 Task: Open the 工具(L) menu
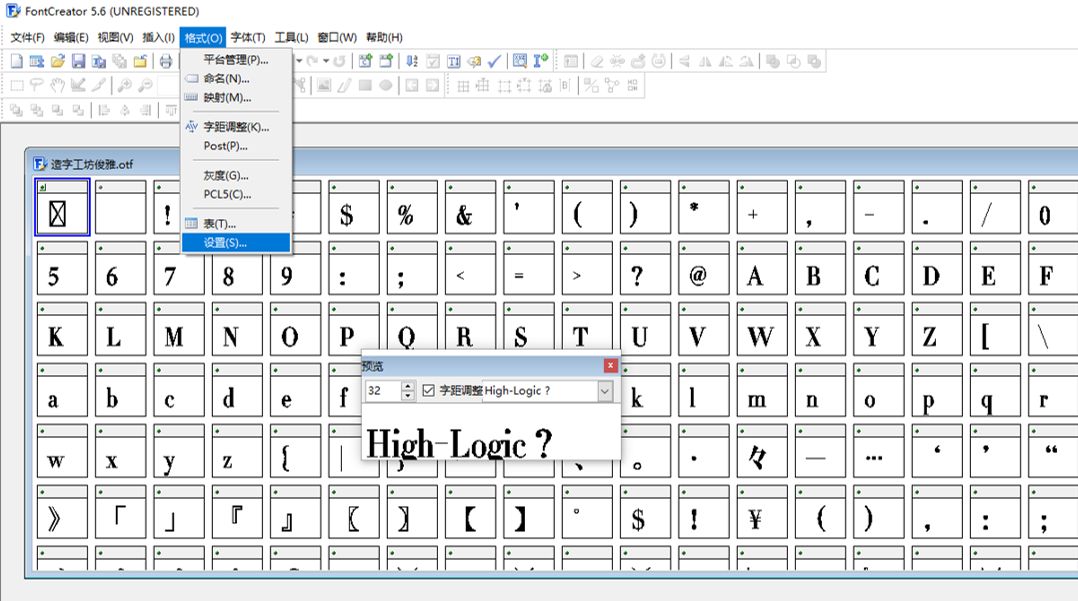pyautogui.click(x=292, y=37)
